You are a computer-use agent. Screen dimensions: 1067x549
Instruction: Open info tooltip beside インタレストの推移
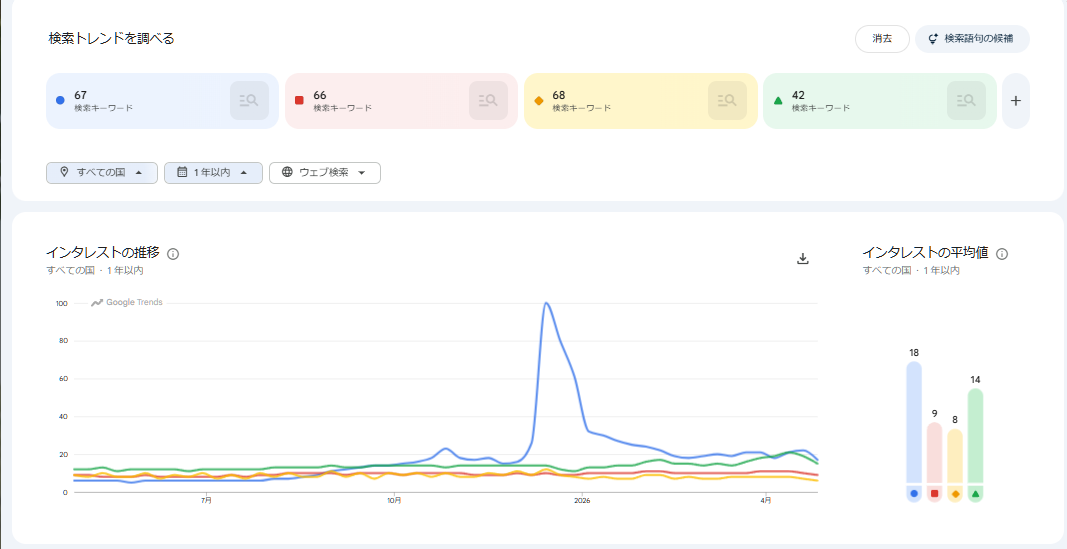(173, 254)
